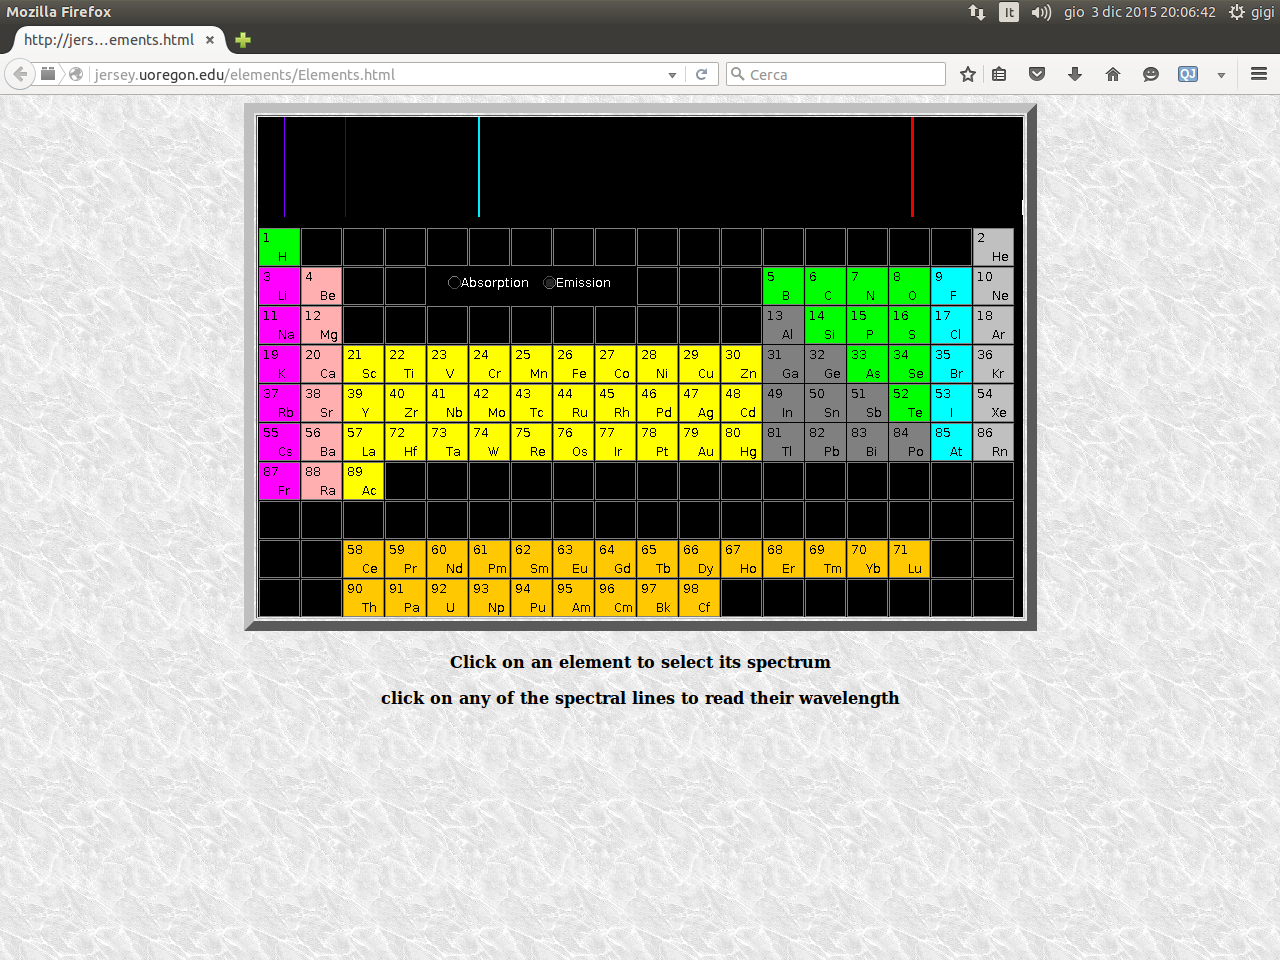This screenshot has height=960, width=1280.
Task: Click the reload page icon
Action: click(x=702, y=74)
